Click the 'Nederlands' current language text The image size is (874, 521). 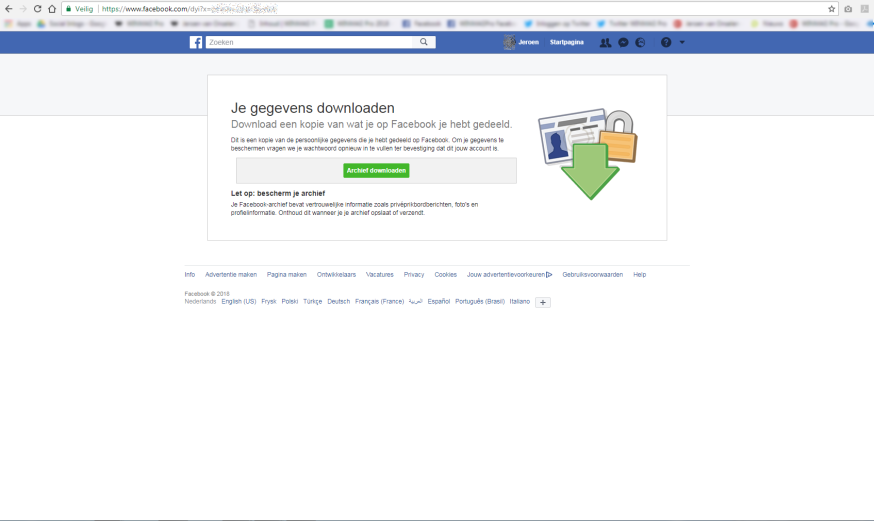(x=200, y=301)
